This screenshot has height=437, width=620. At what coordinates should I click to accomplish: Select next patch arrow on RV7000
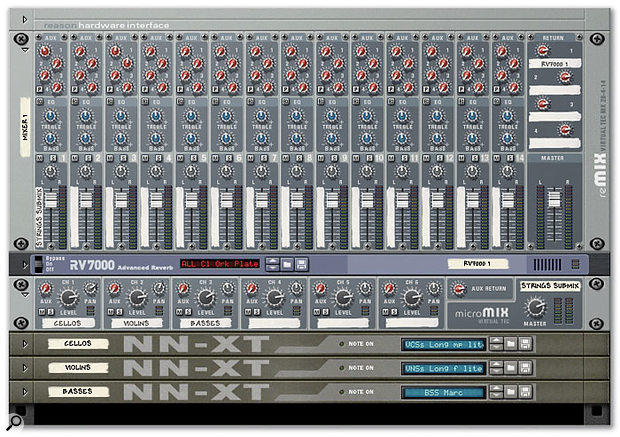coord(272,268)
